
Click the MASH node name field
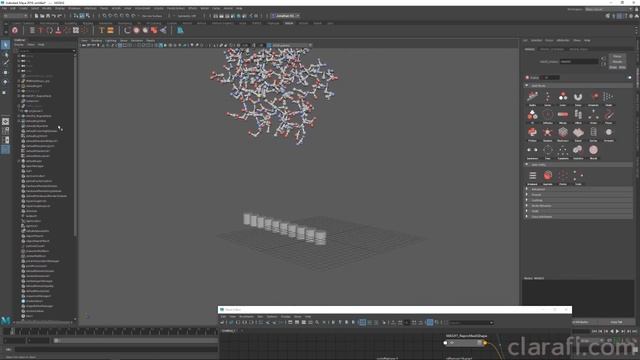(x=579, y=62)
